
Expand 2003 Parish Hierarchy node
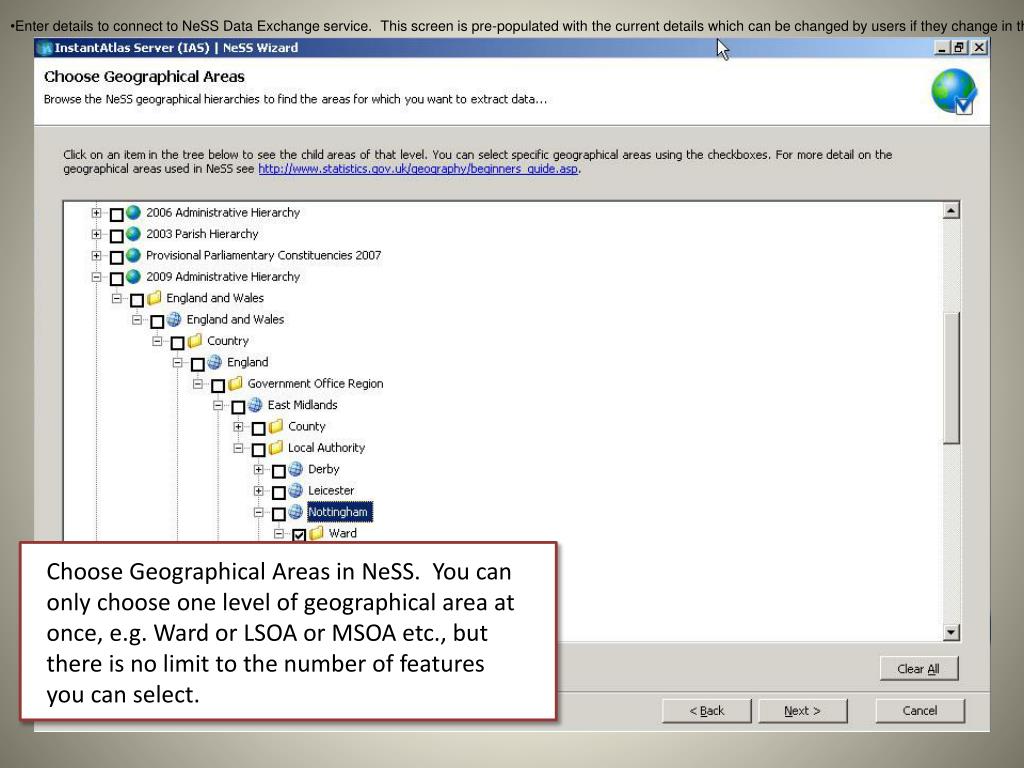coord(97,234)
